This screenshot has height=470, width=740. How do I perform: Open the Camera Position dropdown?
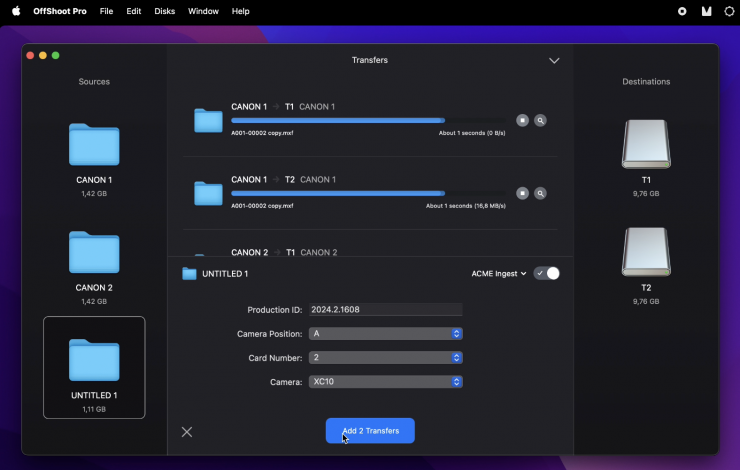385,333
